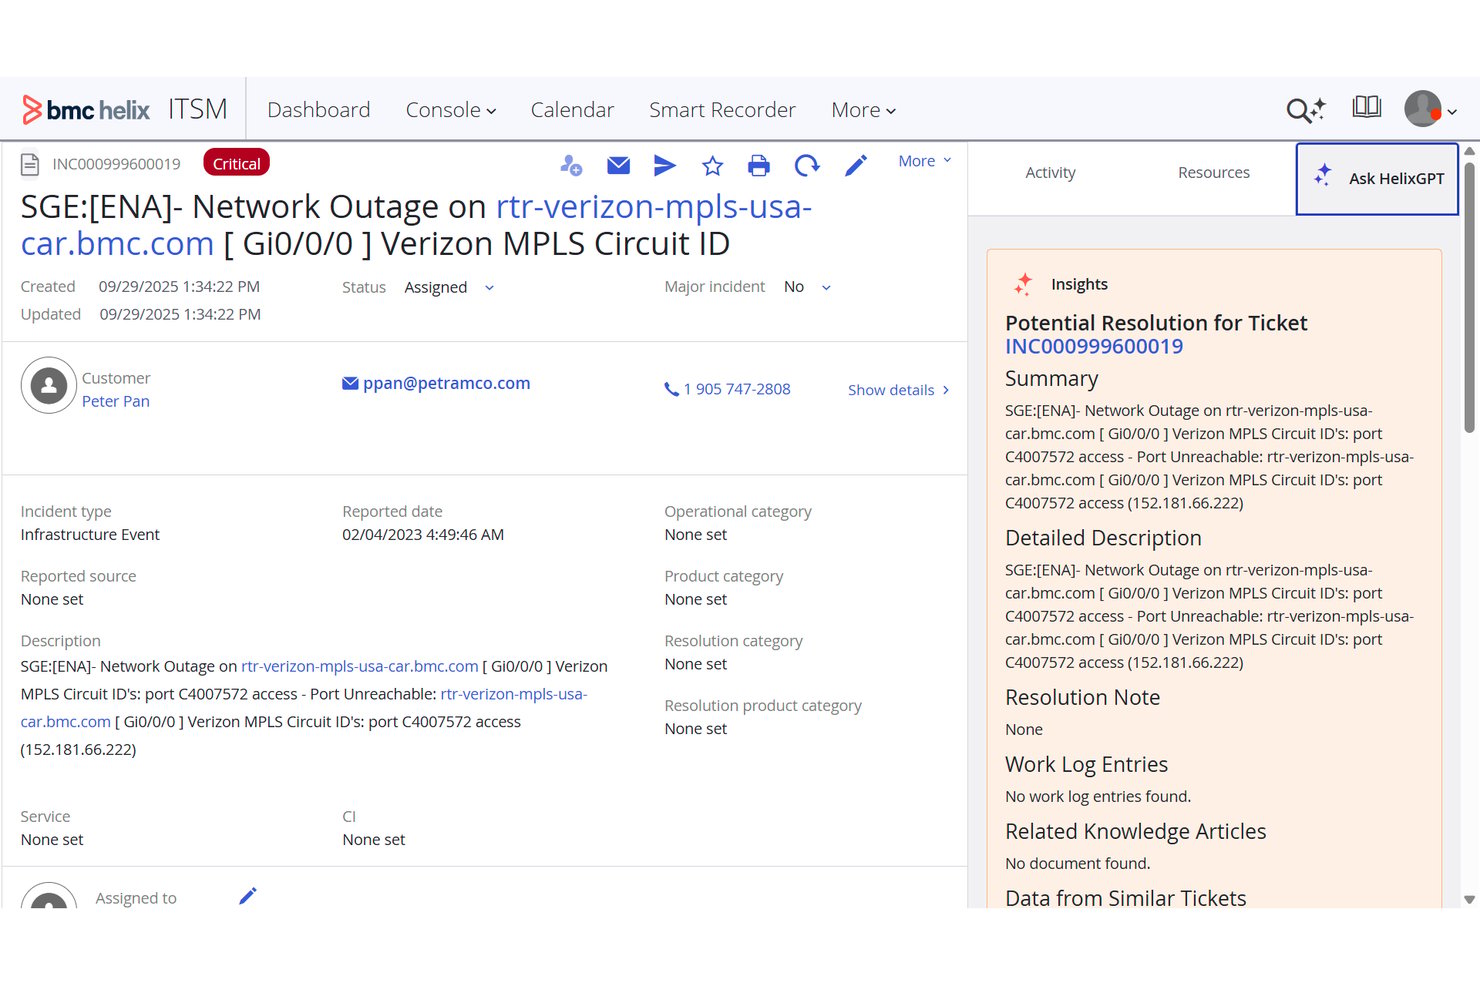Click the send paper-plane icon in toolbar
The width and height of the screenshot is (1480, 987).
click(x=665, y=165)
